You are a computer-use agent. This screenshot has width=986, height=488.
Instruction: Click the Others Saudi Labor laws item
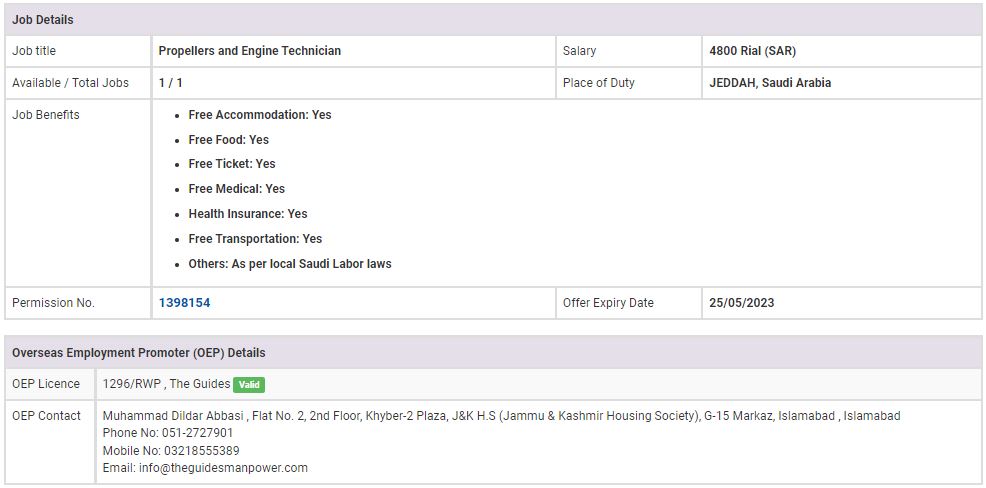click(x=289, y=264)
